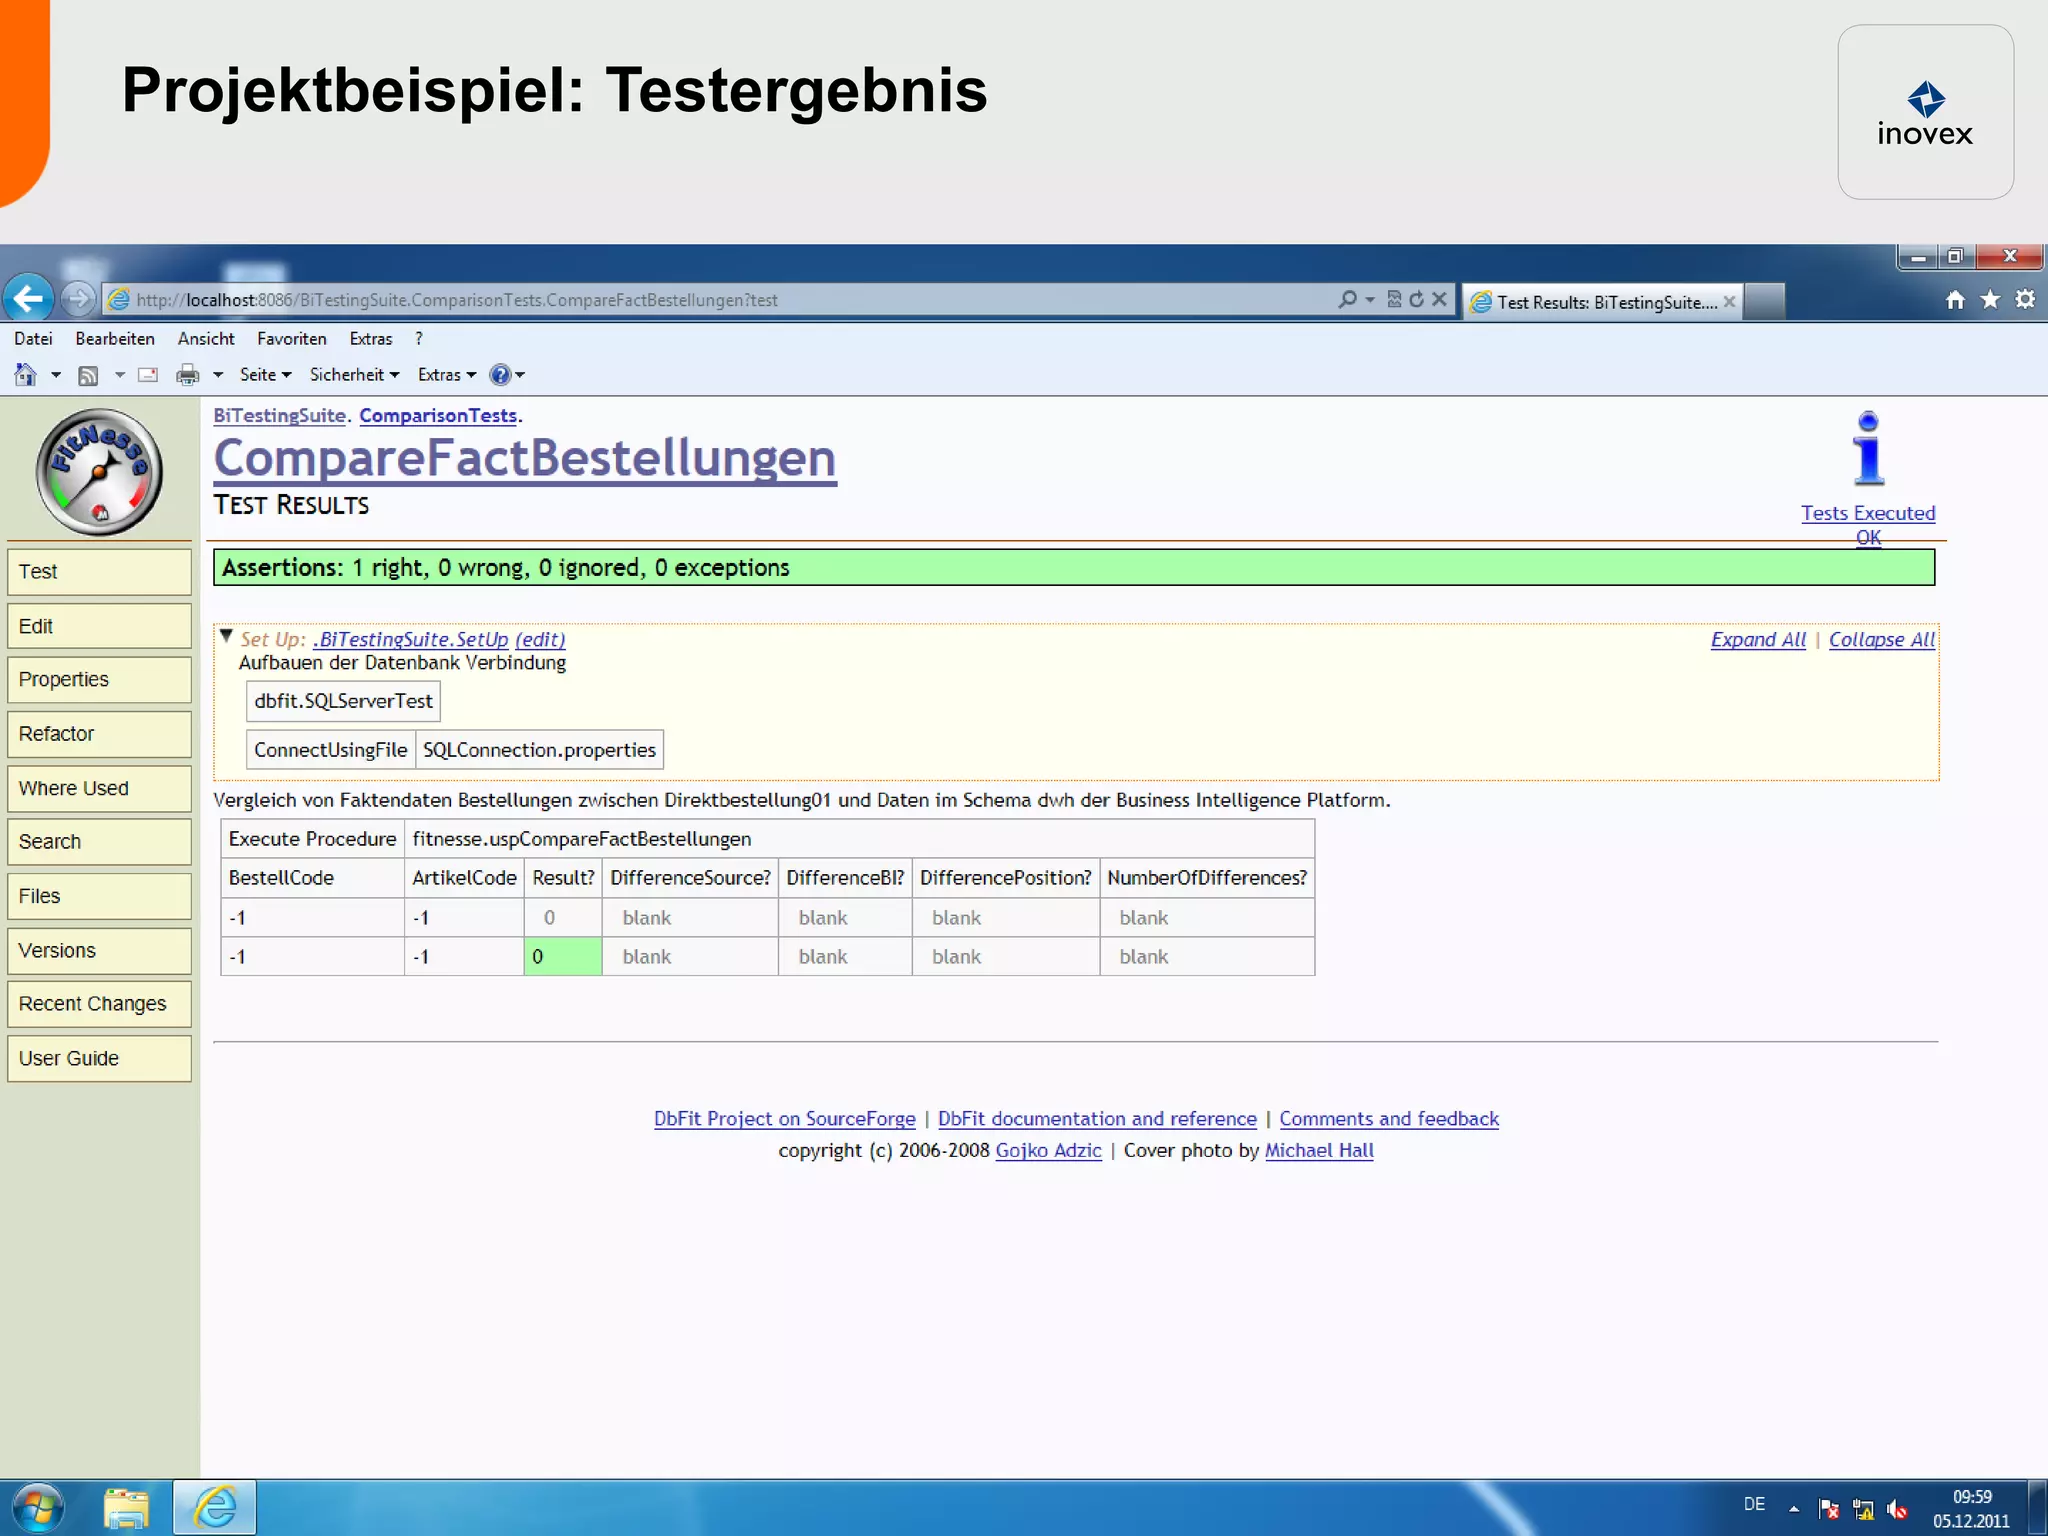
Task: Click the blue help question mark icon
Action: 500,375
